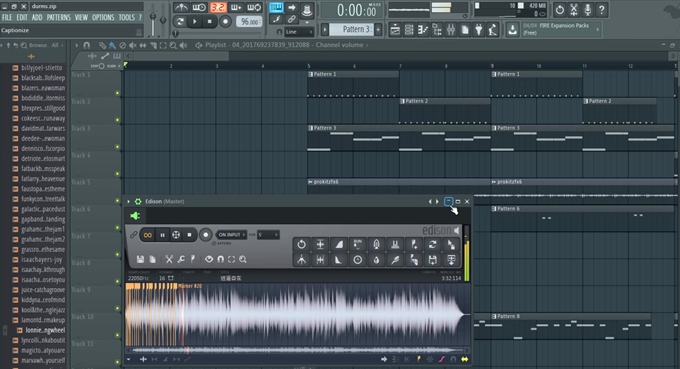The image size is (680, 369).
Task: Expand the FIRE Expansion Packs news arrow
Action: pos(598,29)
